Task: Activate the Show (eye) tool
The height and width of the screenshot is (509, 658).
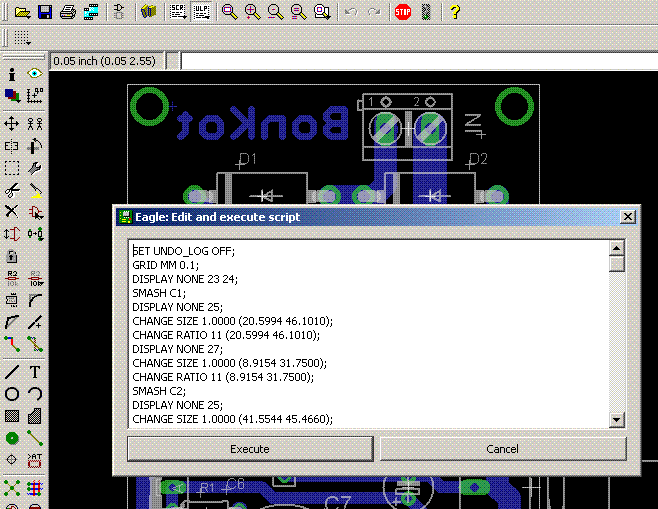Action: click(x=35, y=74)
